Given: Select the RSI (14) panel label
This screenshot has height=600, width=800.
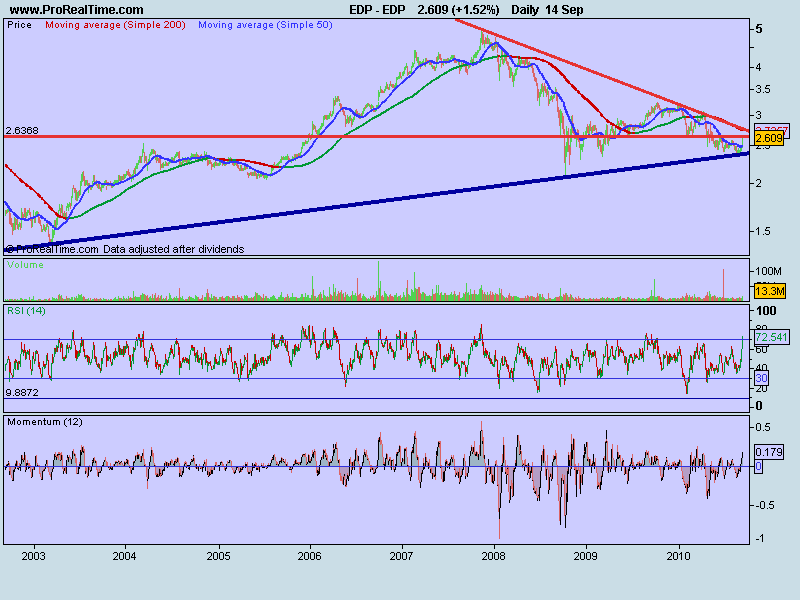Looking at the screenshot, I should coord(26,310).
